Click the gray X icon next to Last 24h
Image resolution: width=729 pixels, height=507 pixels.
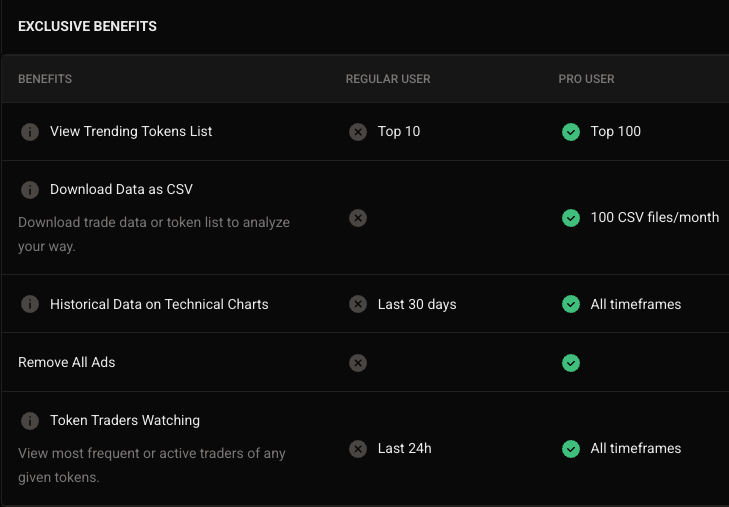[x=358, y=449]
